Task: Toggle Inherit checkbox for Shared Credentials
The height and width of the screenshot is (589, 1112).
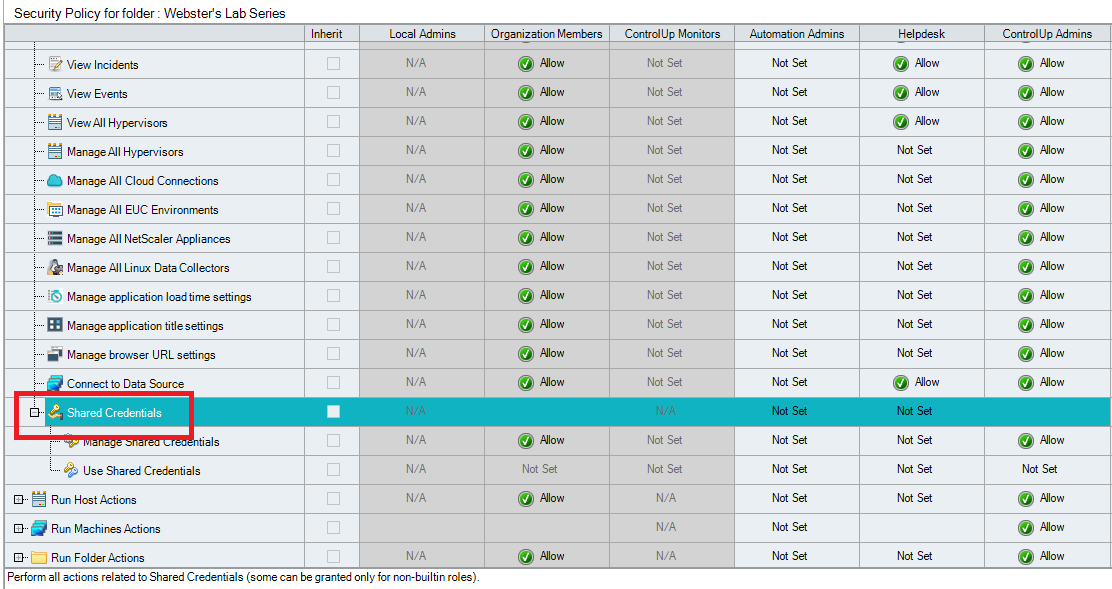Action: pos(333,412)
